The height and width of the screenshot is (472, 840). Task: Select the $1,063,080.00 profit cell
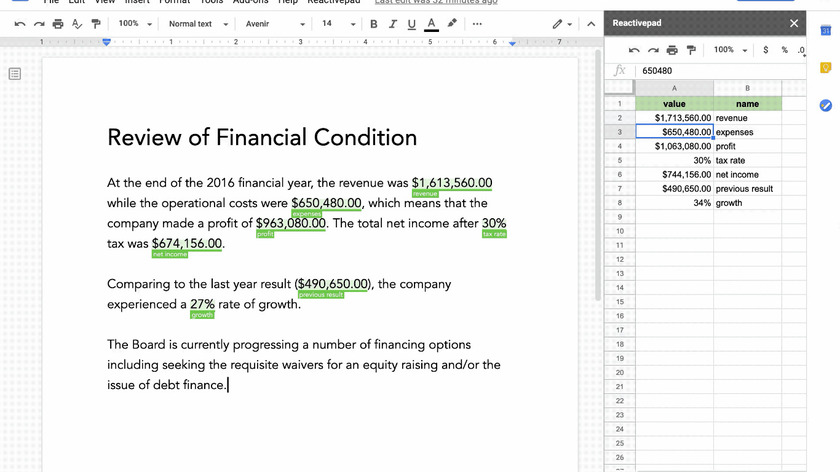point(674,146)
